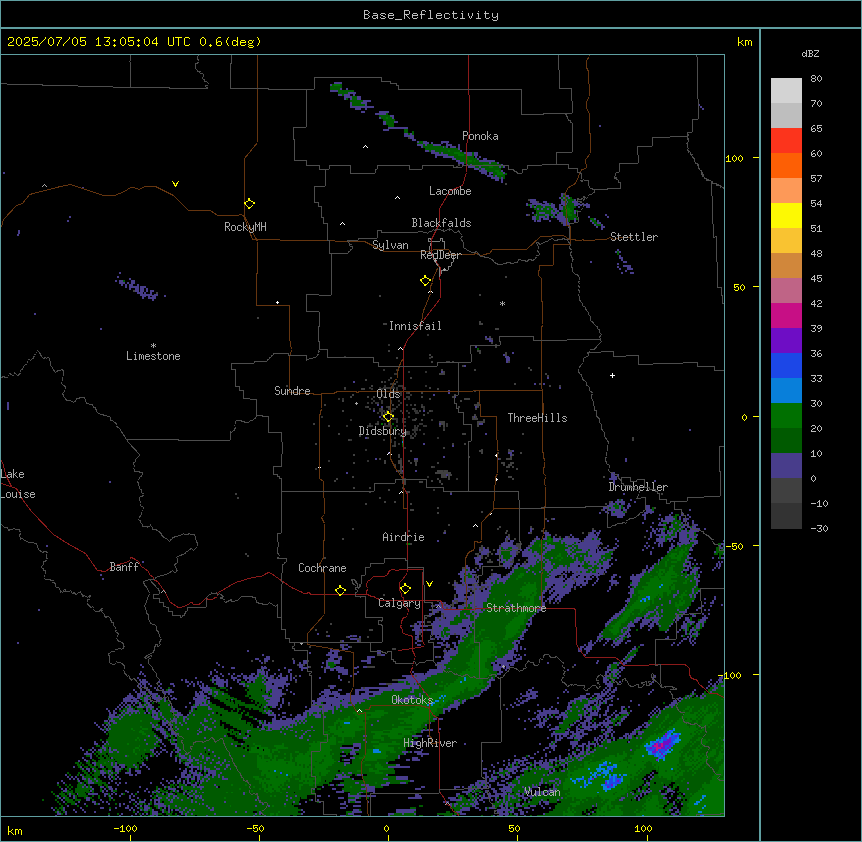Click the Banff label
Screen dimensions: 862x842
click(x=124, y=567)
